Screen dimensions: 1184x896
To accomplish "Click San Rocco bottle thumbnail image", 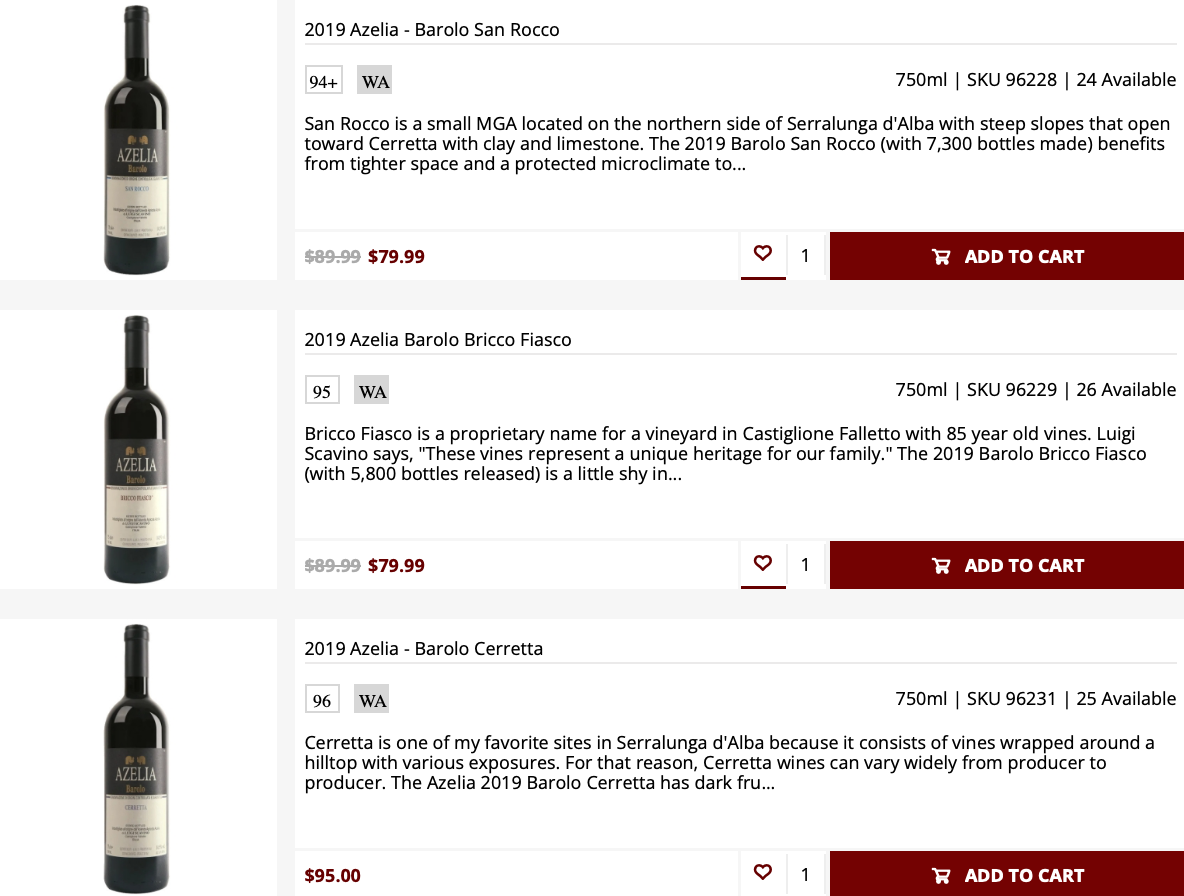I will [137, 140].
